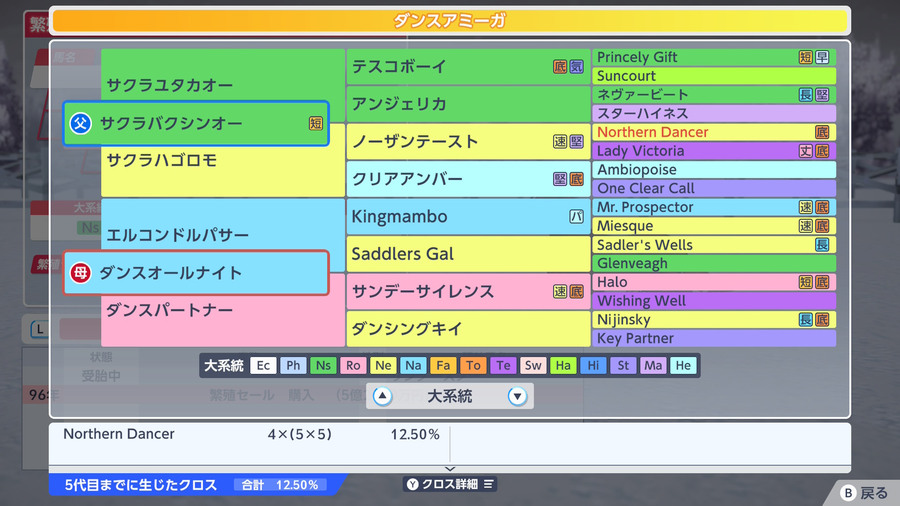Click the 底 trait icon on Miesque
The image size is (900, 506).
(x=822, y=226)
